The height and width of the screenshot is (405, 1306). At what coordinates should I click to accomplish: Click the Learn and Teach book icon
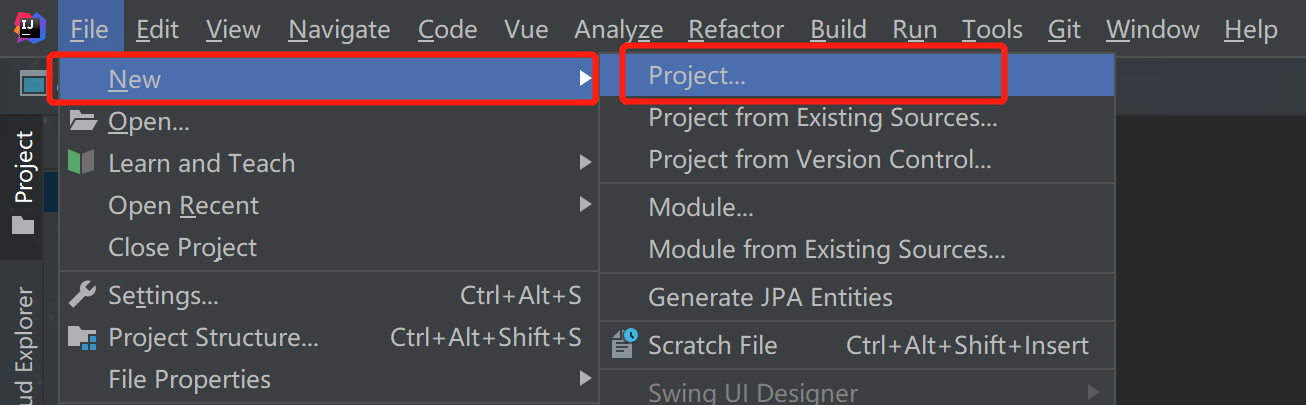tap(81, 162)
